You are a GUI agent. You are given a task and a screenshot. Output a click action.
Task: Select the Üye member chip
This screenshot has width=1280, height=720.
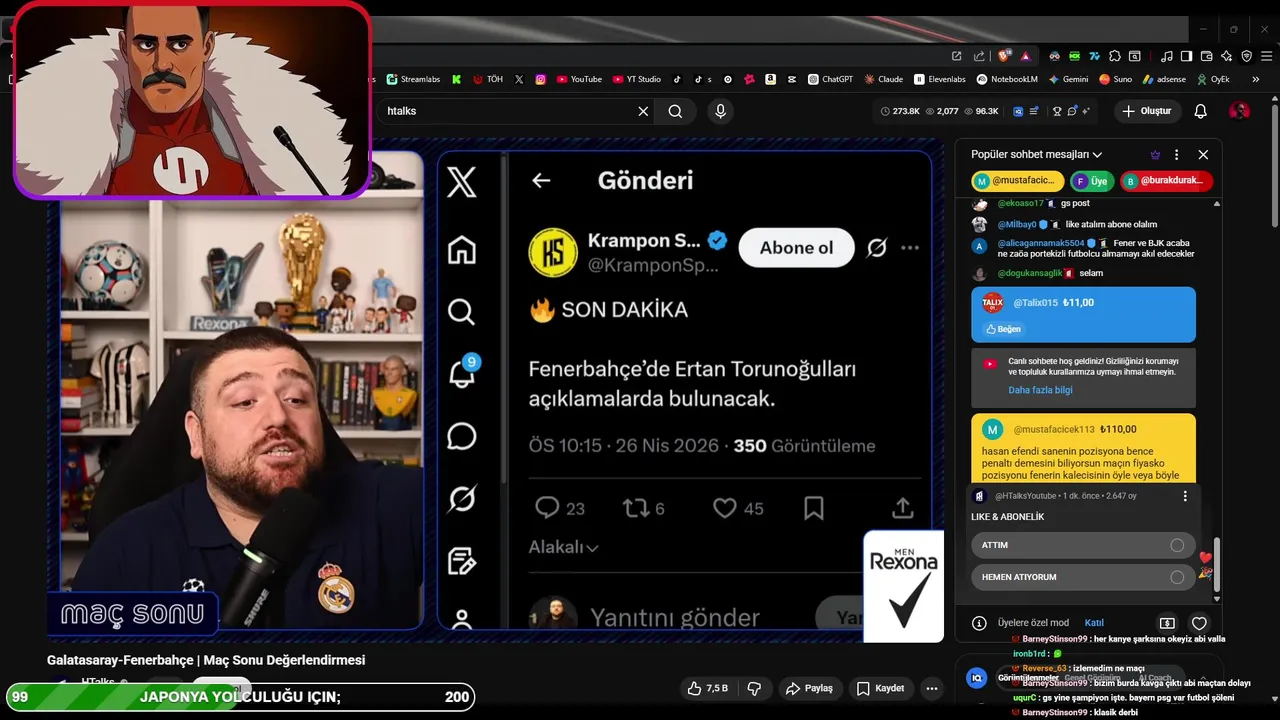[x=1092, y=181]
